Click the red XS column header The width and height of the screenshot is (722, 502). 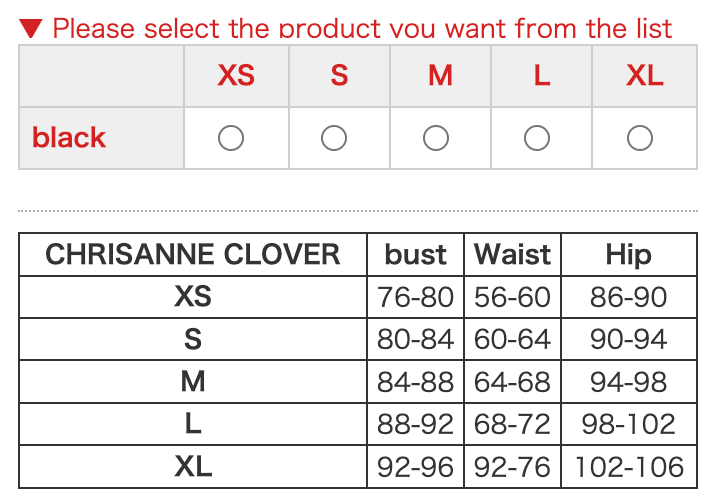236,76
